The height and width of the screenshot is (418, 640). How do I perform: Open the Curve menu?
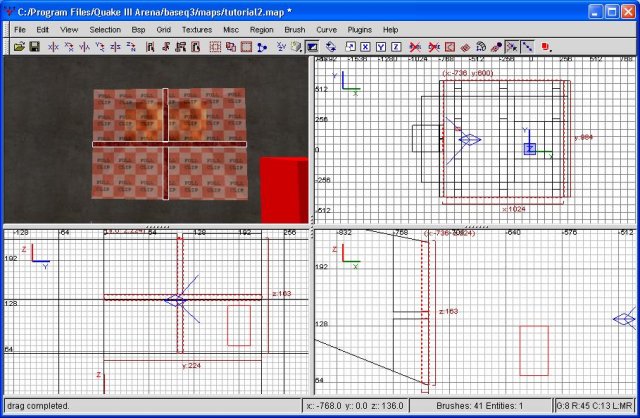pyautogui.click(x=327, y=30)
